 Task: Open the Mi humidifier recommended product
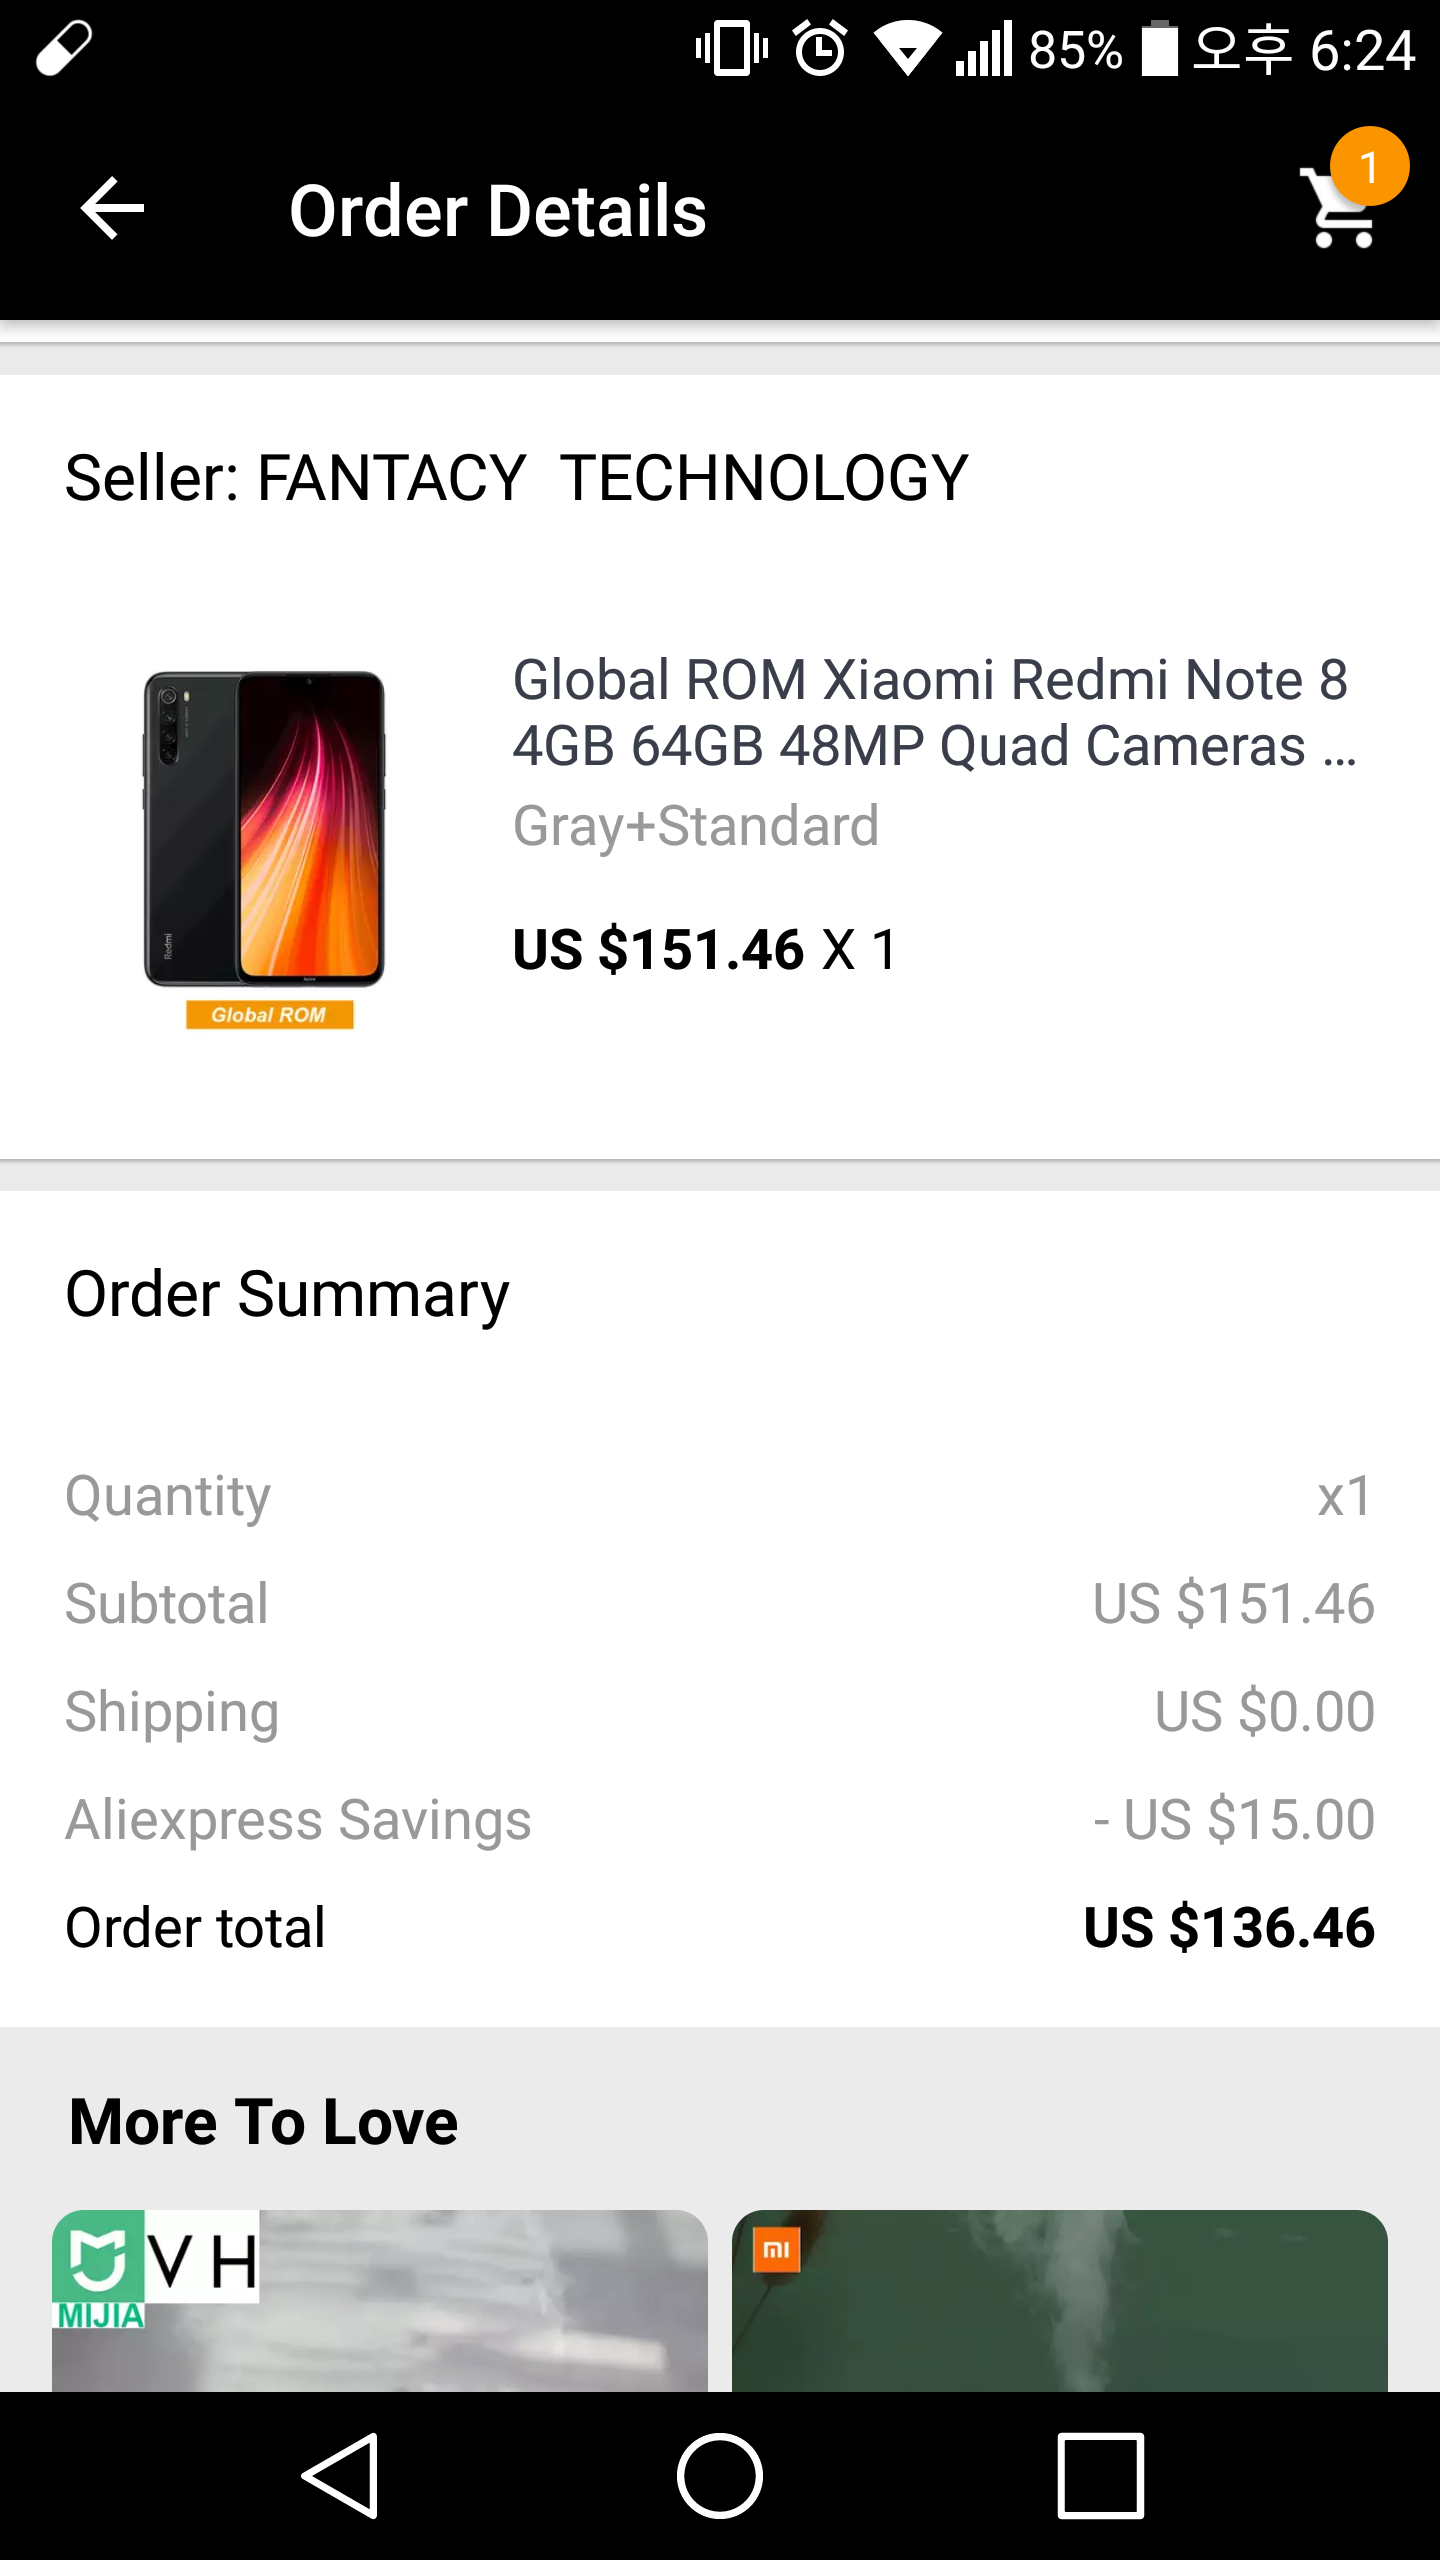pos(1060,2300)
